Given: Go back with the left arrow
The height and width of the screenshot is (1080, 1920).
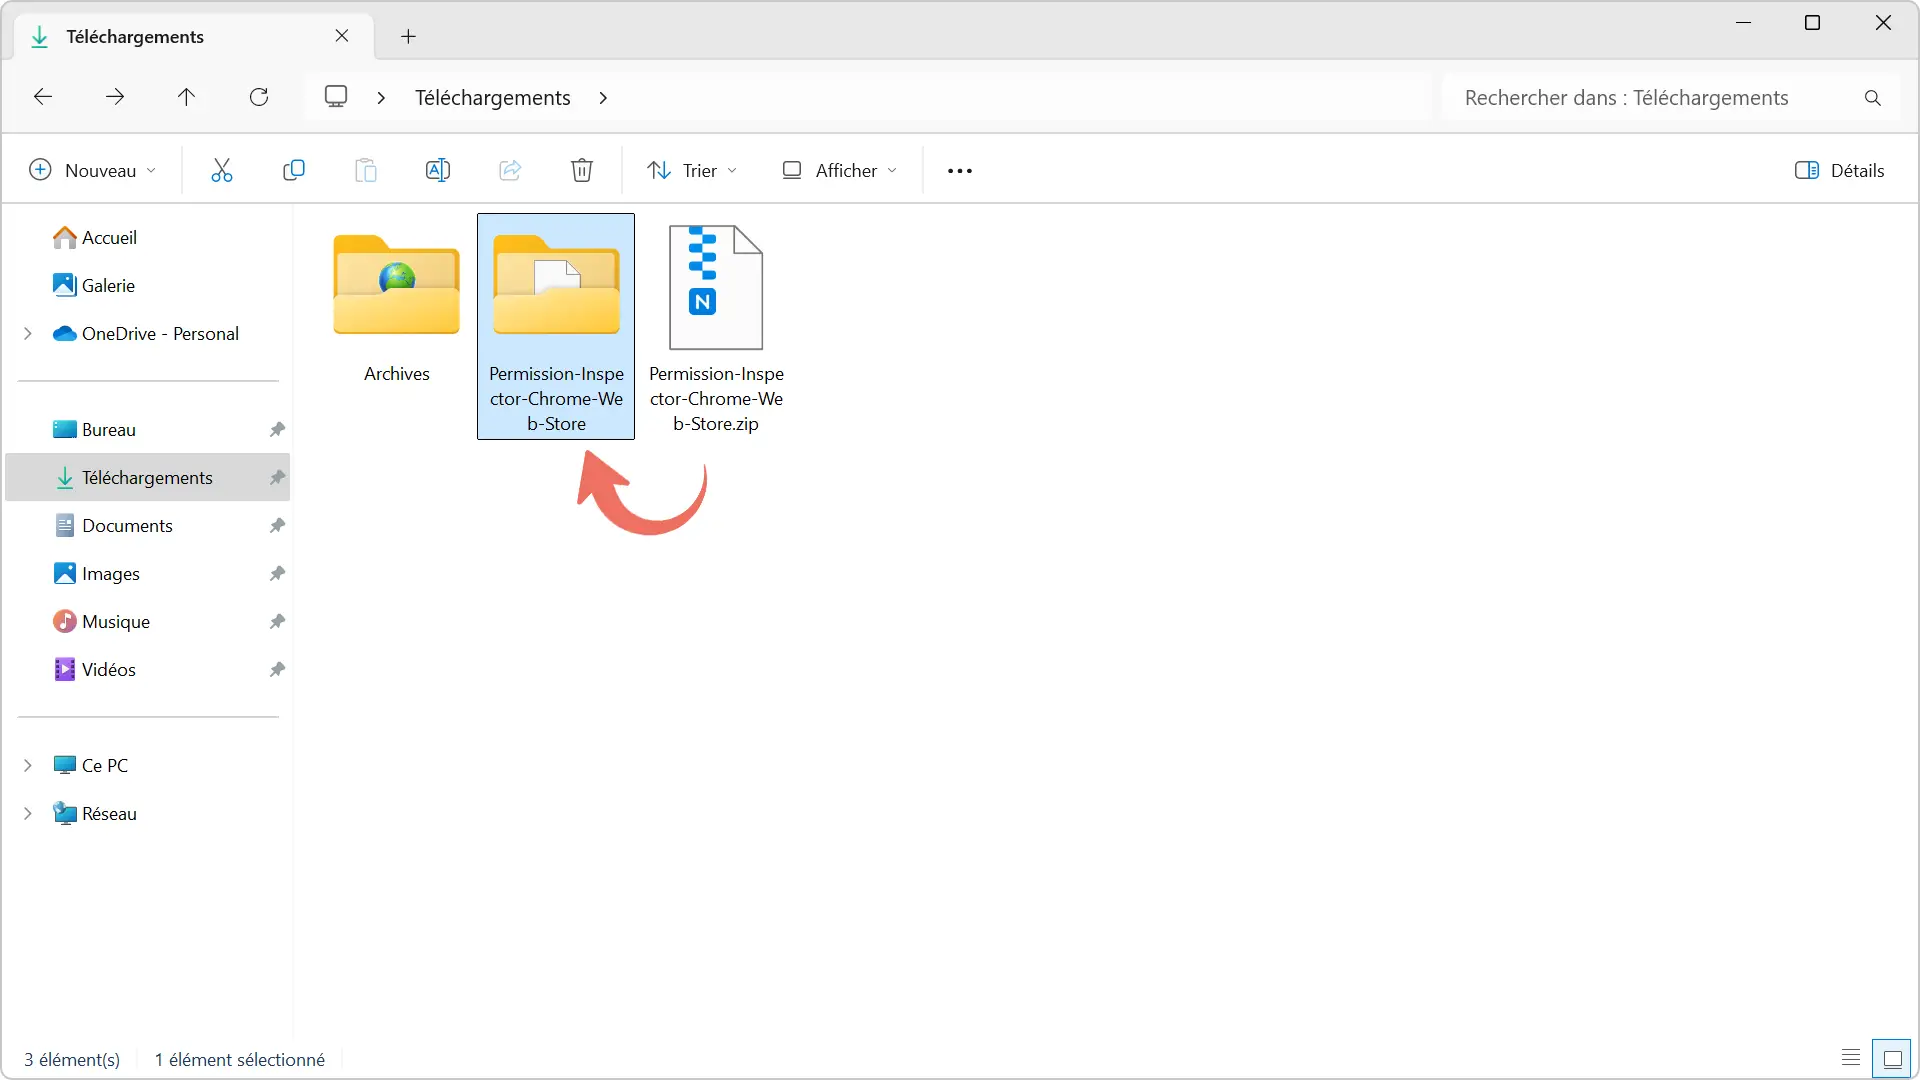Looking at the screenshot, I should pyautogui.click(x=43, y=97).
